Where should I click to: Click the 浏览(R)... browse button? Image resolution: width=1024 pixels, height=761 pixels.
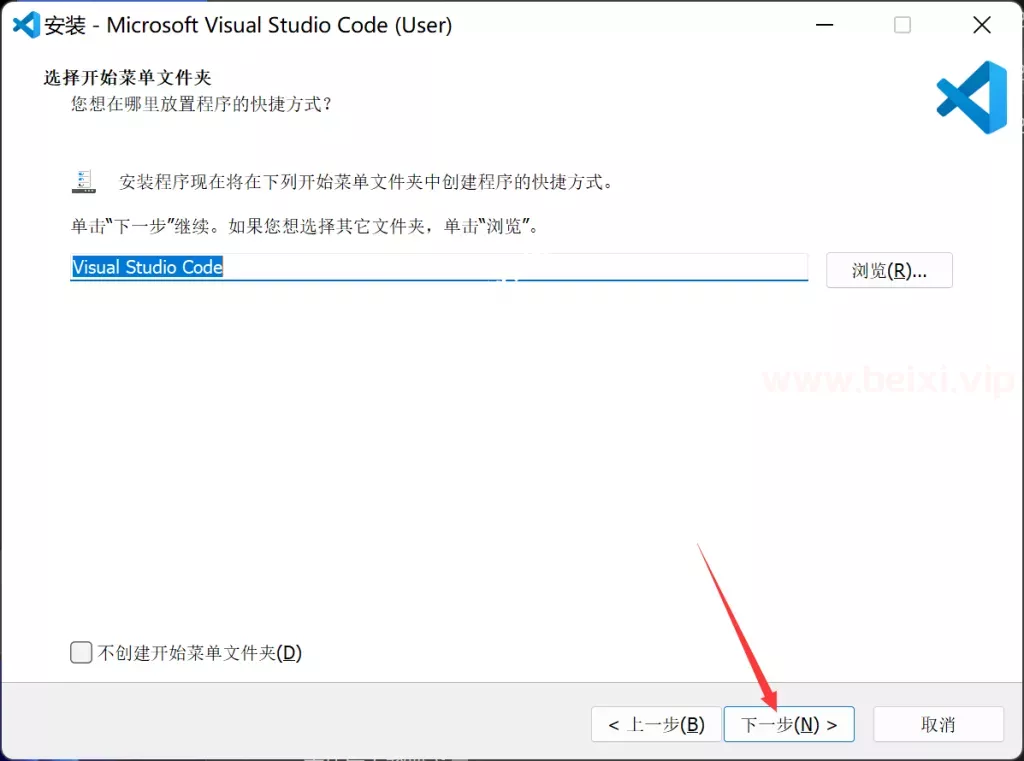(x=889, y=270)
